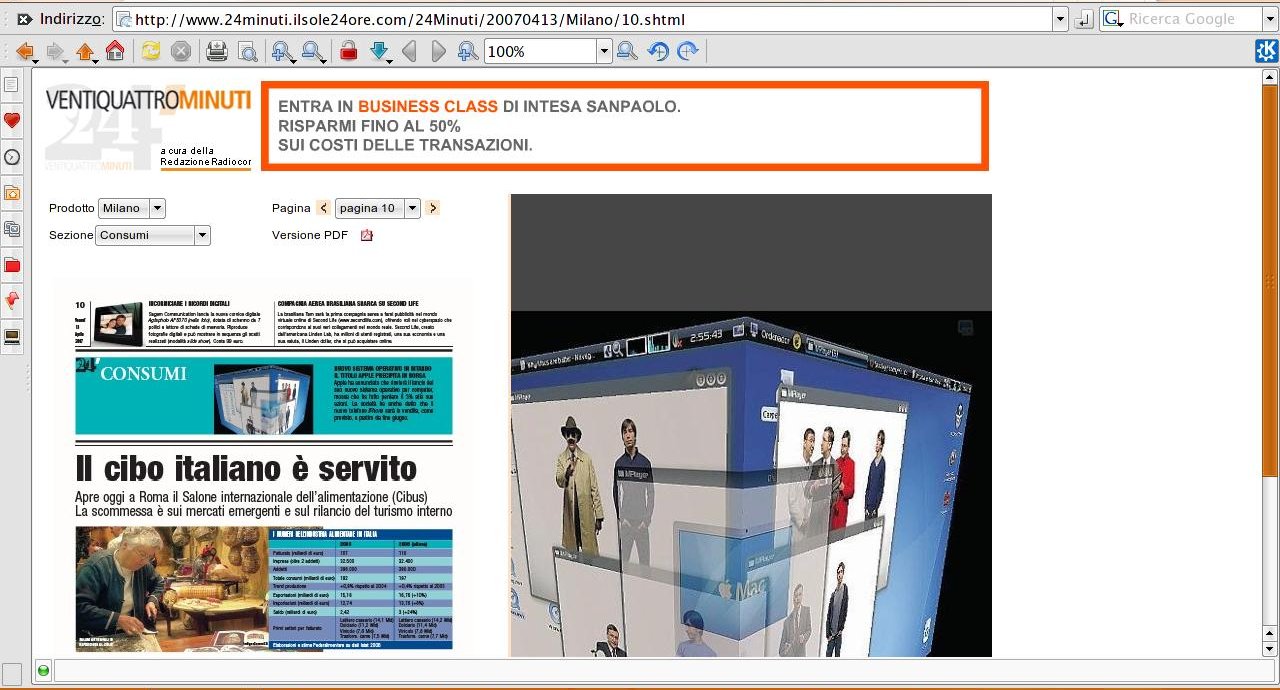The width and height of the screenshot is (1280, 690).
Task: Reload the page with the yellow refresh icon
Action: 150,51
